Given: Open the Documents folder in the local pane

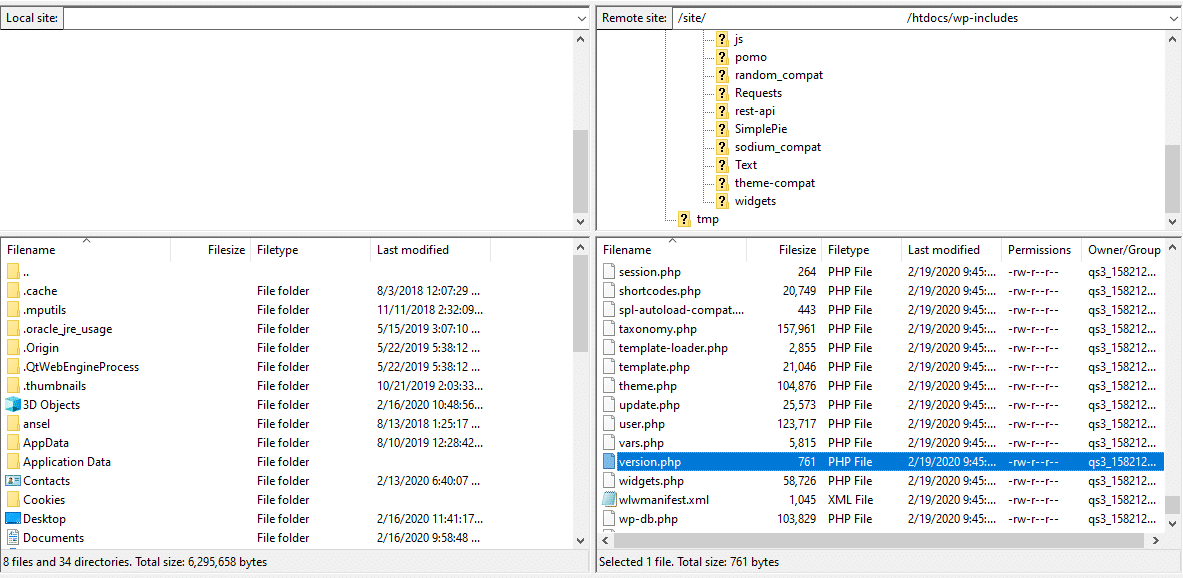Looking at the screenshot, I should pyautogui.click(x=55, y=537).
